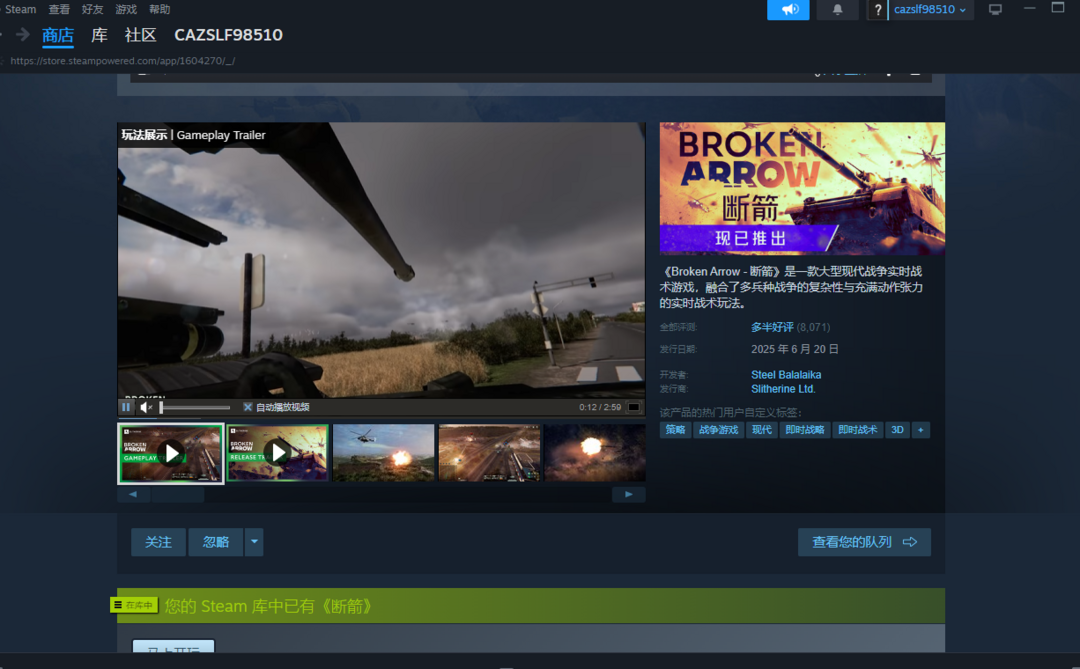Click the forward navigation arrow
This screenshot has width=1080, height=669.
tap(23, 34)
